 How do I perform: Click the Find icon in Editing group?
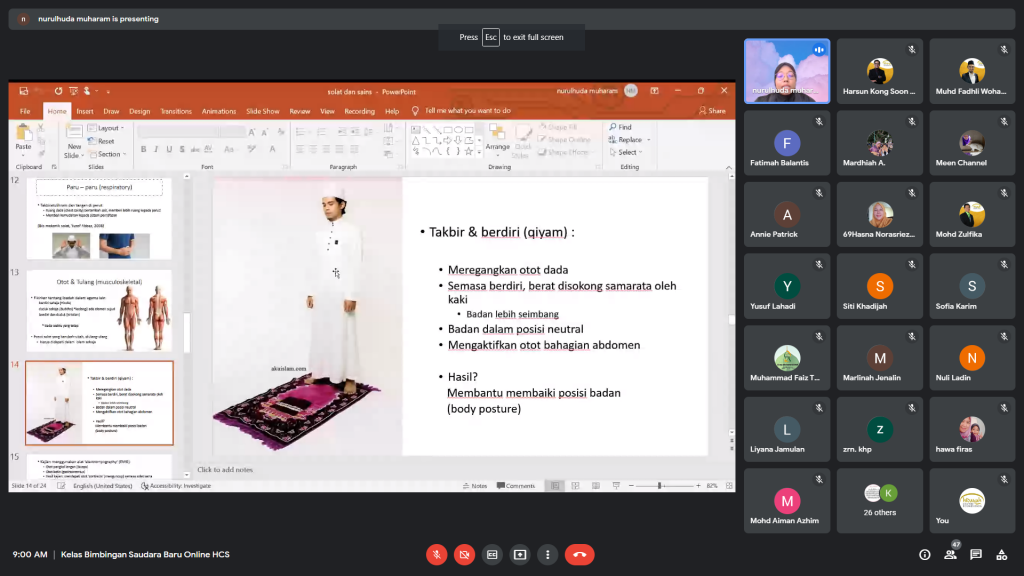[619, 128]
